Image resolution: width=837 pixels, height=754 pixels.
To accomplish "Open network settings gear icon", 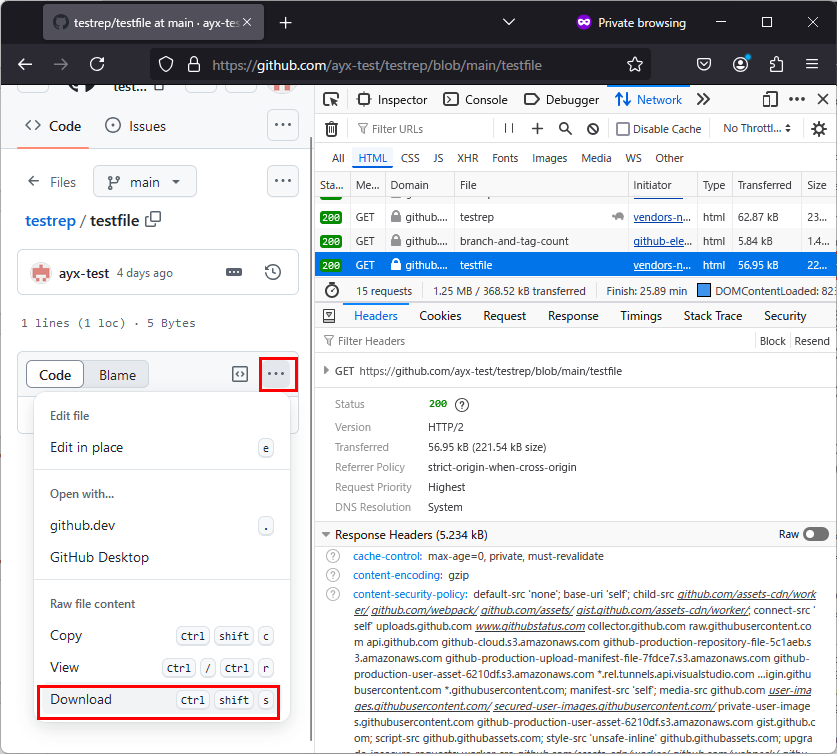I will pos(819,129).
